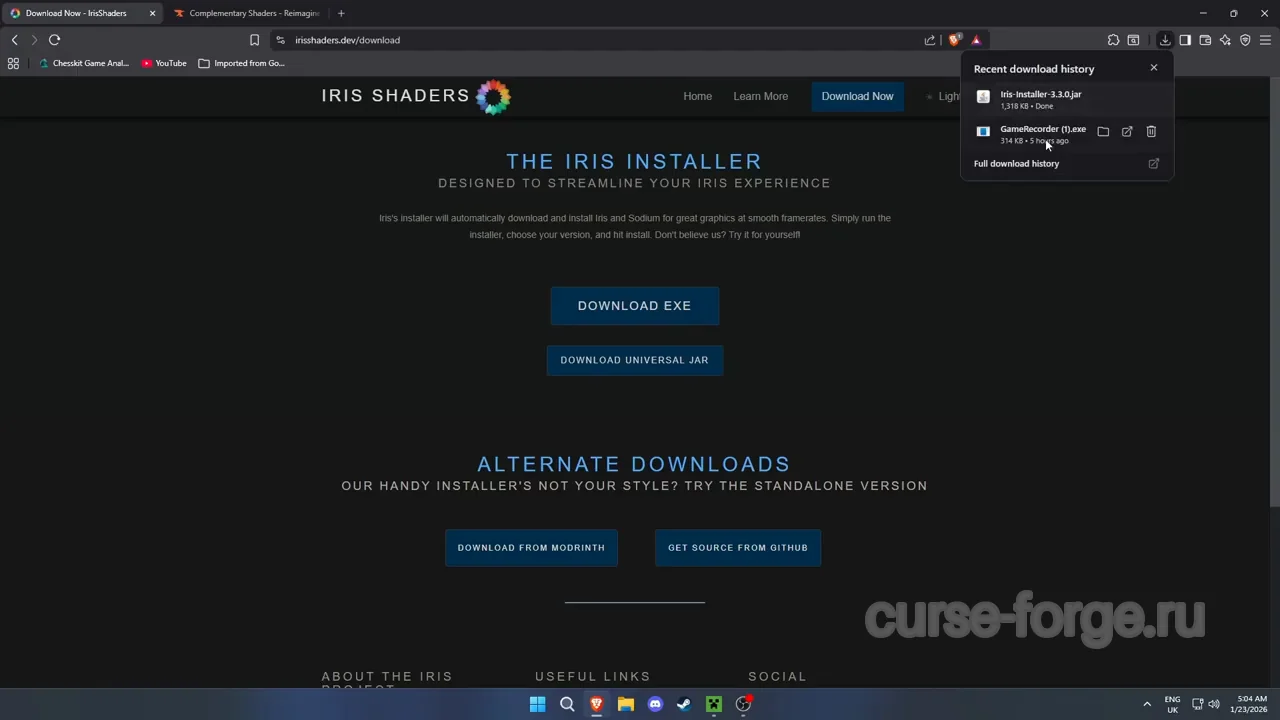Open the Extensions puzzle icon
This screenshot has width=1280, height=720.
(x=1113, y=40)
